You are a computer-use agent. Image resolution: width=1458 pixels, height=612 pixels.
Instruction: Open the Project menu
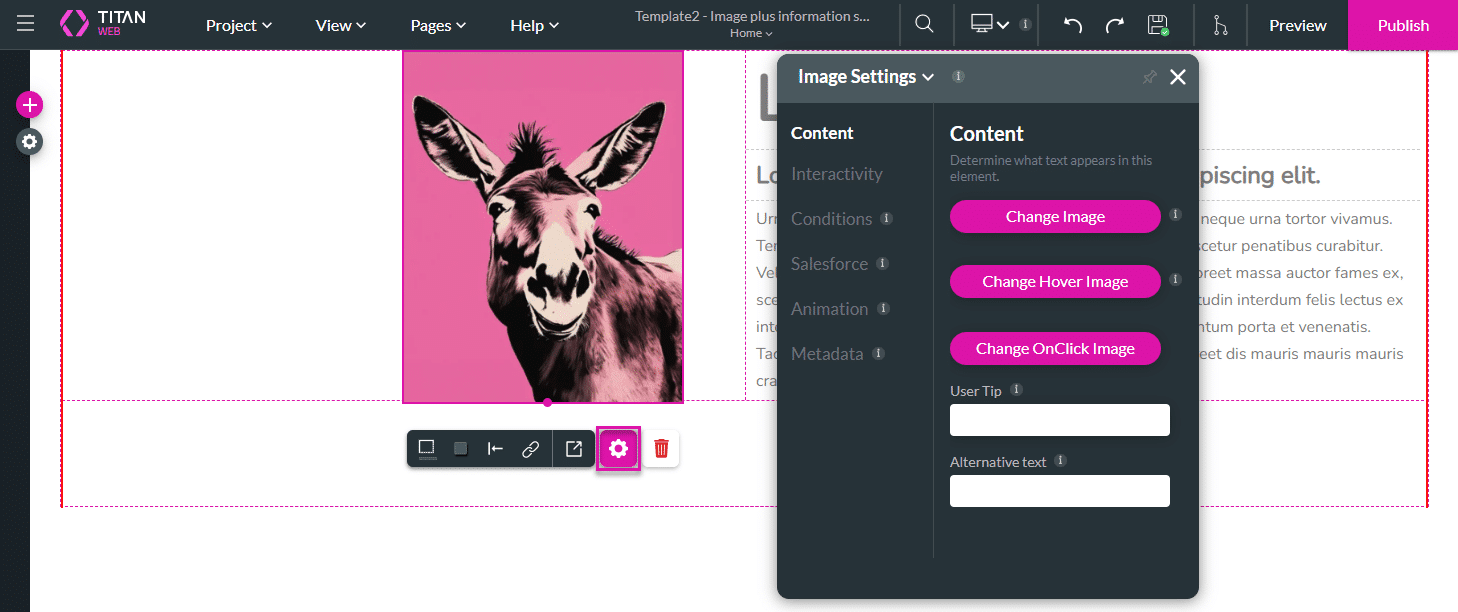click(x=239, y=25)
